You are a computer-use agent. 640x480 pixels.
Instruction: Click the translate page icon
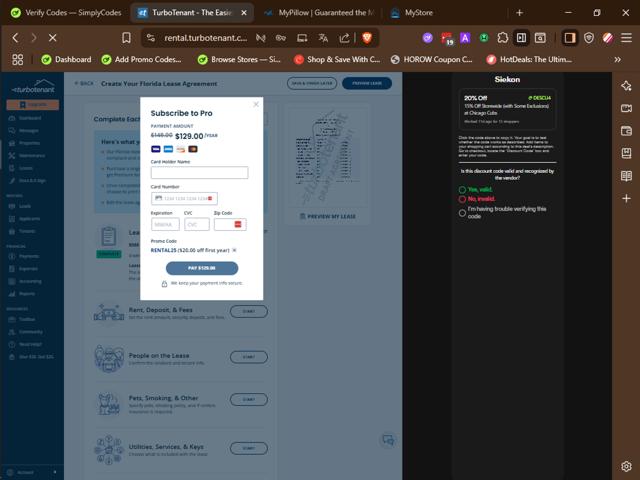coord(323,38)
